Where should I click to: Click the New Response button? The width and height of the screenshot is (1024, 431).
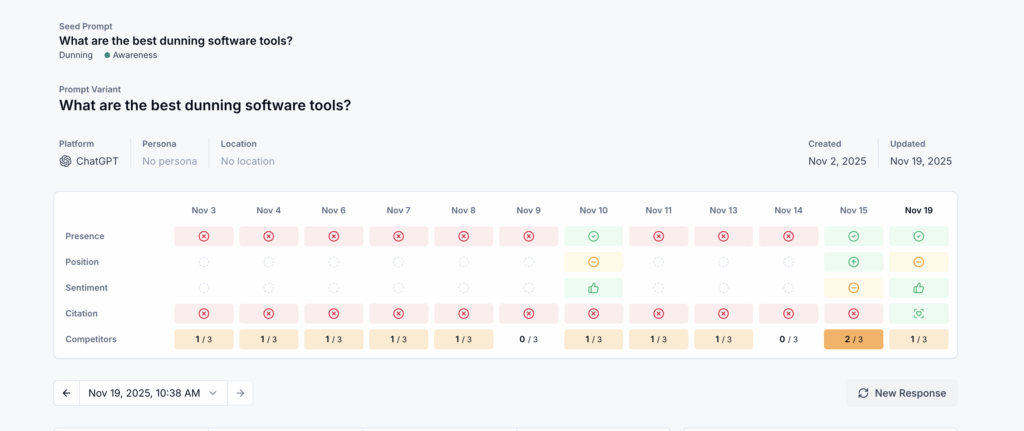click(x=901, y=393)
